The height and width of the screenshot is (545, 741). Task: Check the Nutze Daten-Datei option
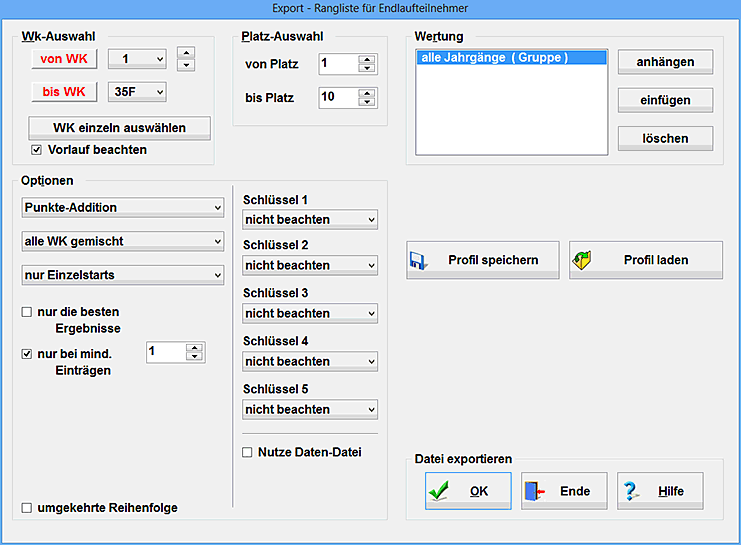coord(247,452)
